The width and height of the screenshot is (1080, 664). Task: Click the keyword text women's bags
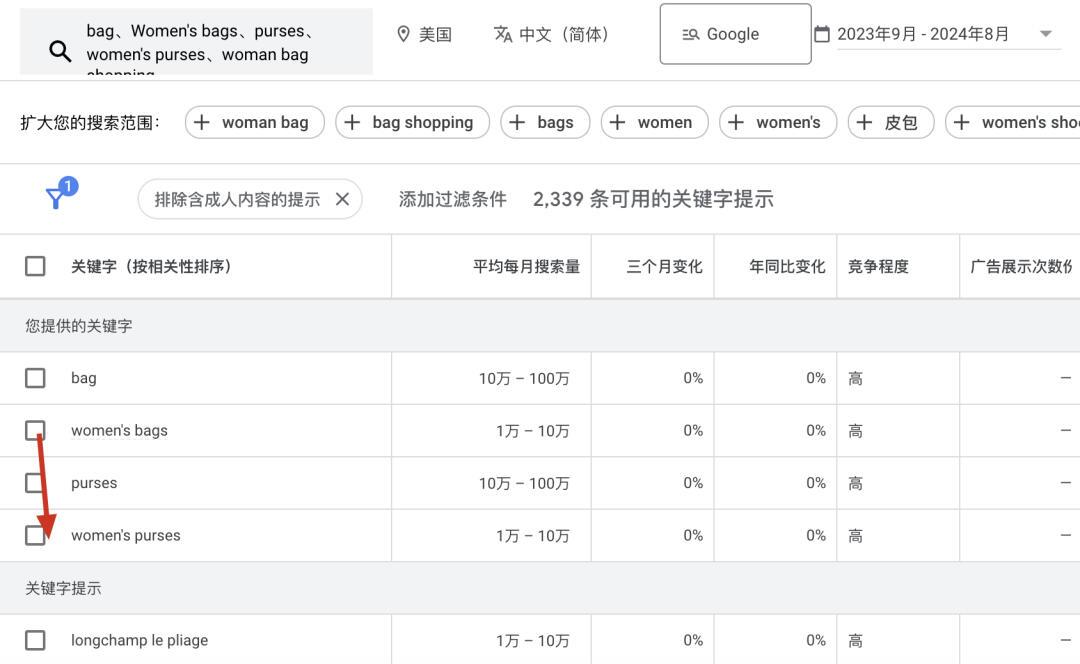pyautogui.click(x=119, y=430)
